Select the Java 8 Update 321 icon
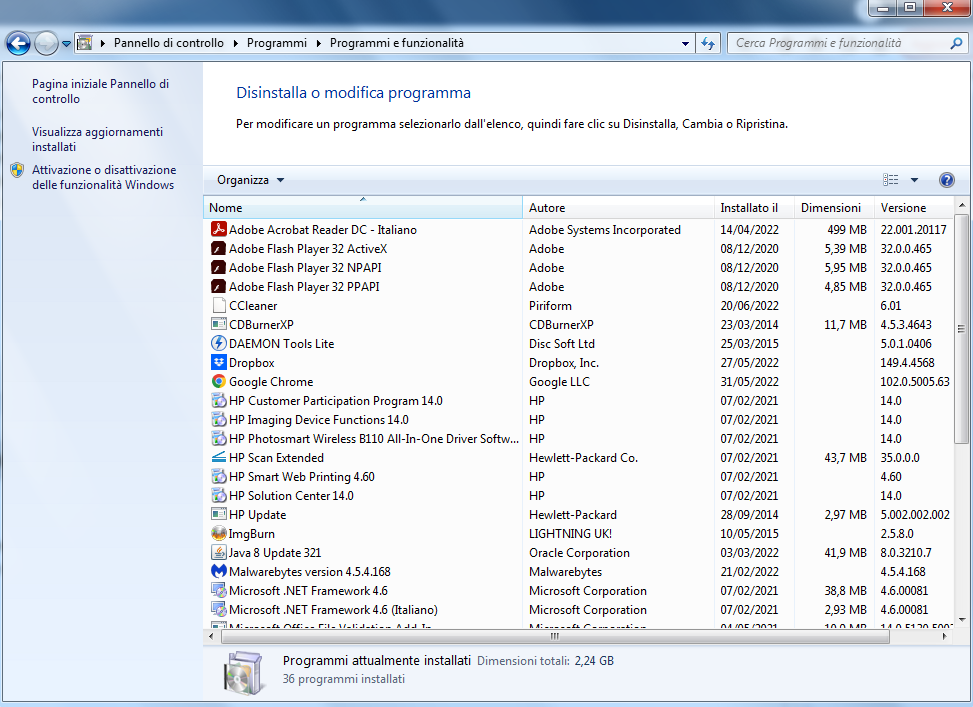Viewport: 973px width, 707px height. click(x=219, y=553)
